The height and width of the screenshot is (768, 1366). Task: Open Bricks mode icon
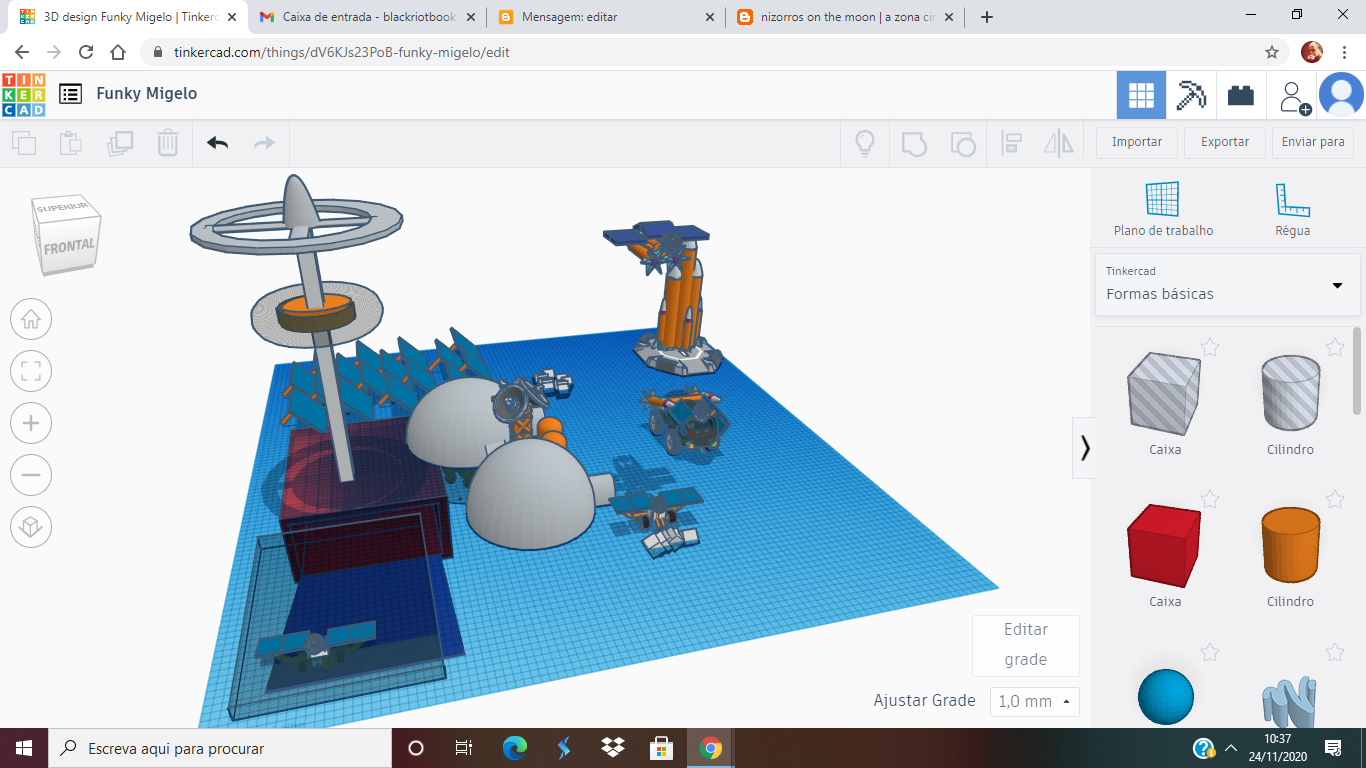[1241, 95]
